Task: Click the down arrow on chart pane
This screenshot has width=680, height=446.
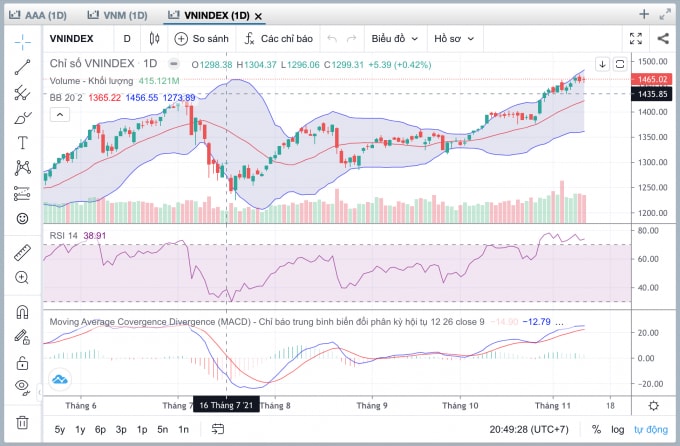Action: point(602,65)
